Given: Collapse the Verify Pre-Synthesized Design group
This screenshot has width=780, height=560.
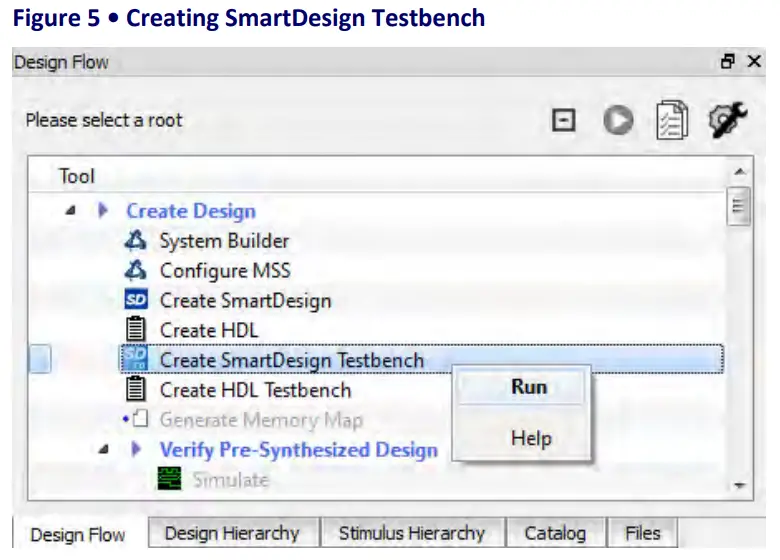Looking at the screenshot, I should pyautogui.click(x=103, y=450).
